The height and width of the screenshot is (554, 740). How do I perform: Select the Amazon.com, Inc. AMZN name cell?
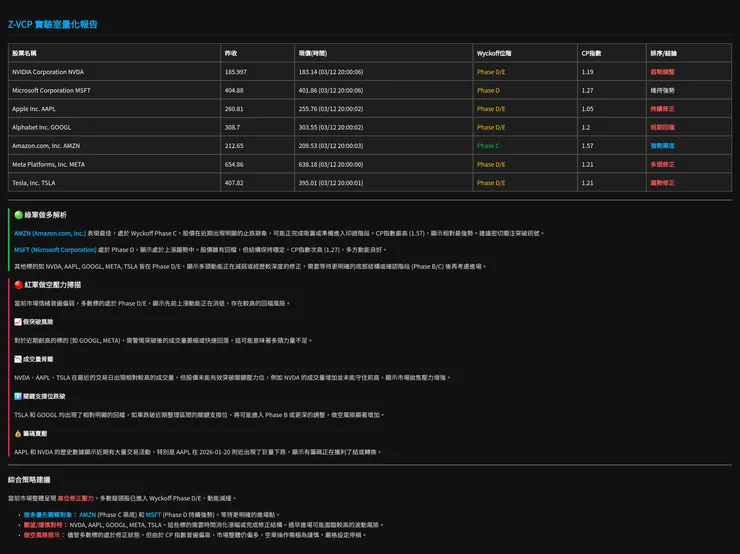coord(114,145)
